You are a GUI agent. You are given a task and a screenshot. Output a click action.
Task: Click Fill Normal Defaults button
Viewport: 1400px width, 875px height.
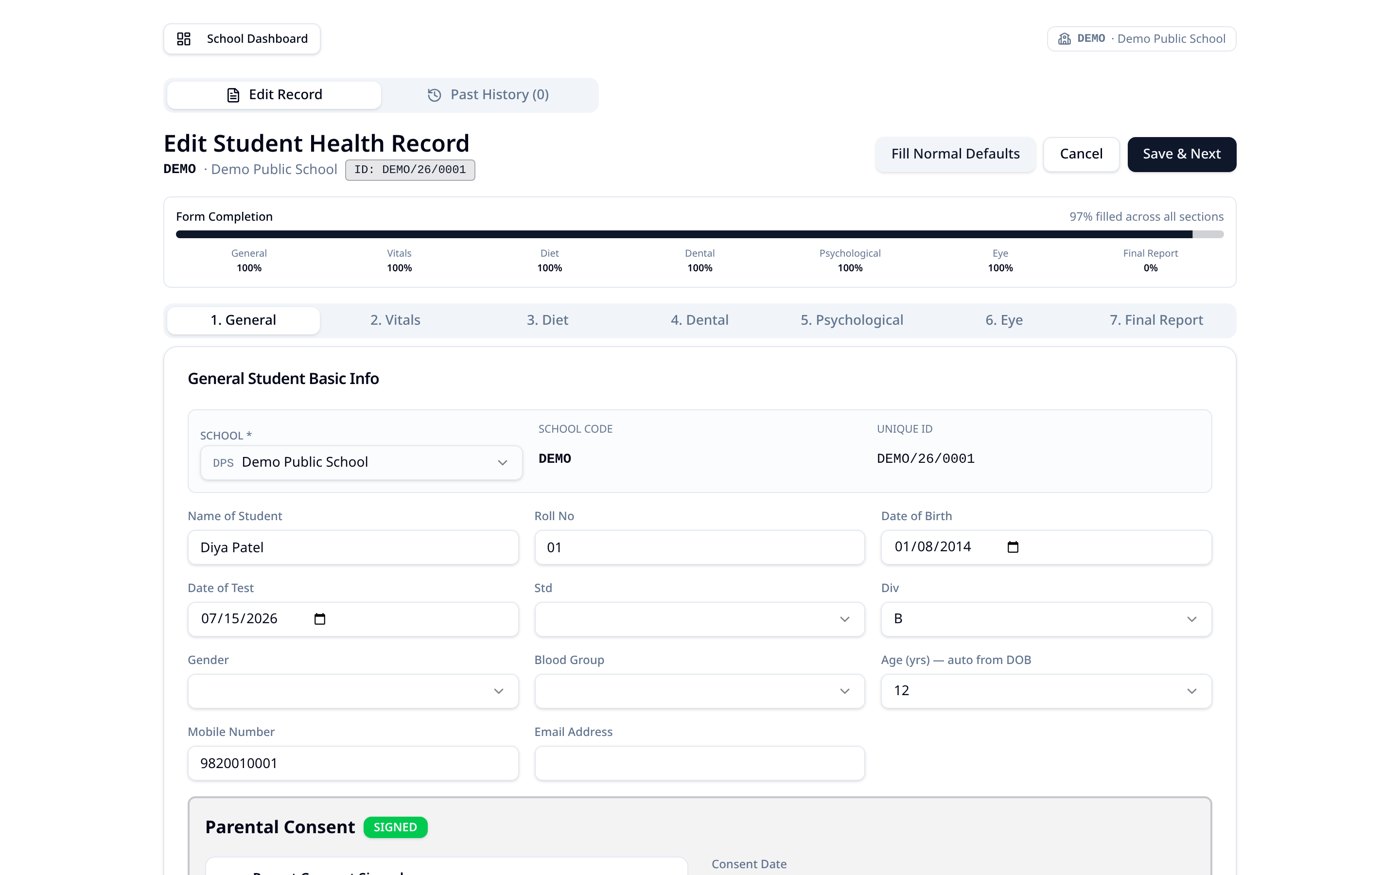[955, 154]
